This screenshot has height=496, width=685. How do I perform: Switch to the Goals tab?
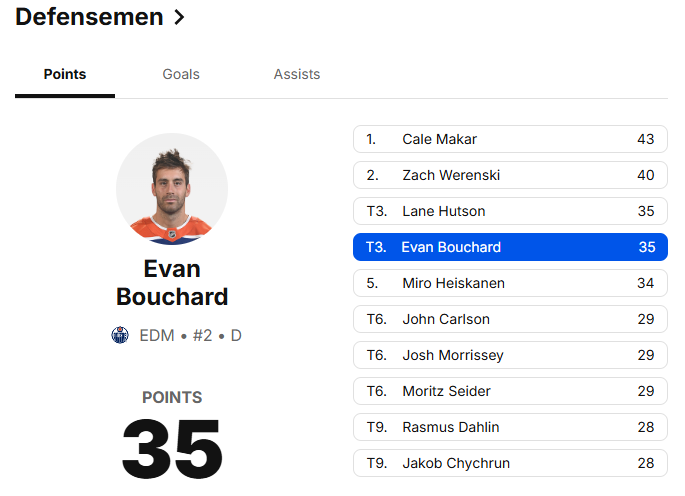181,74
